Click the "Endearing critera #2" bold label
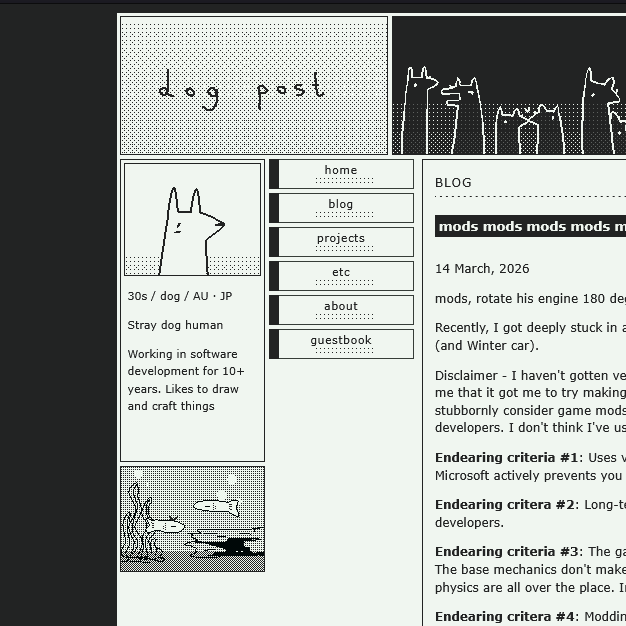 click(x=505, y=505)
